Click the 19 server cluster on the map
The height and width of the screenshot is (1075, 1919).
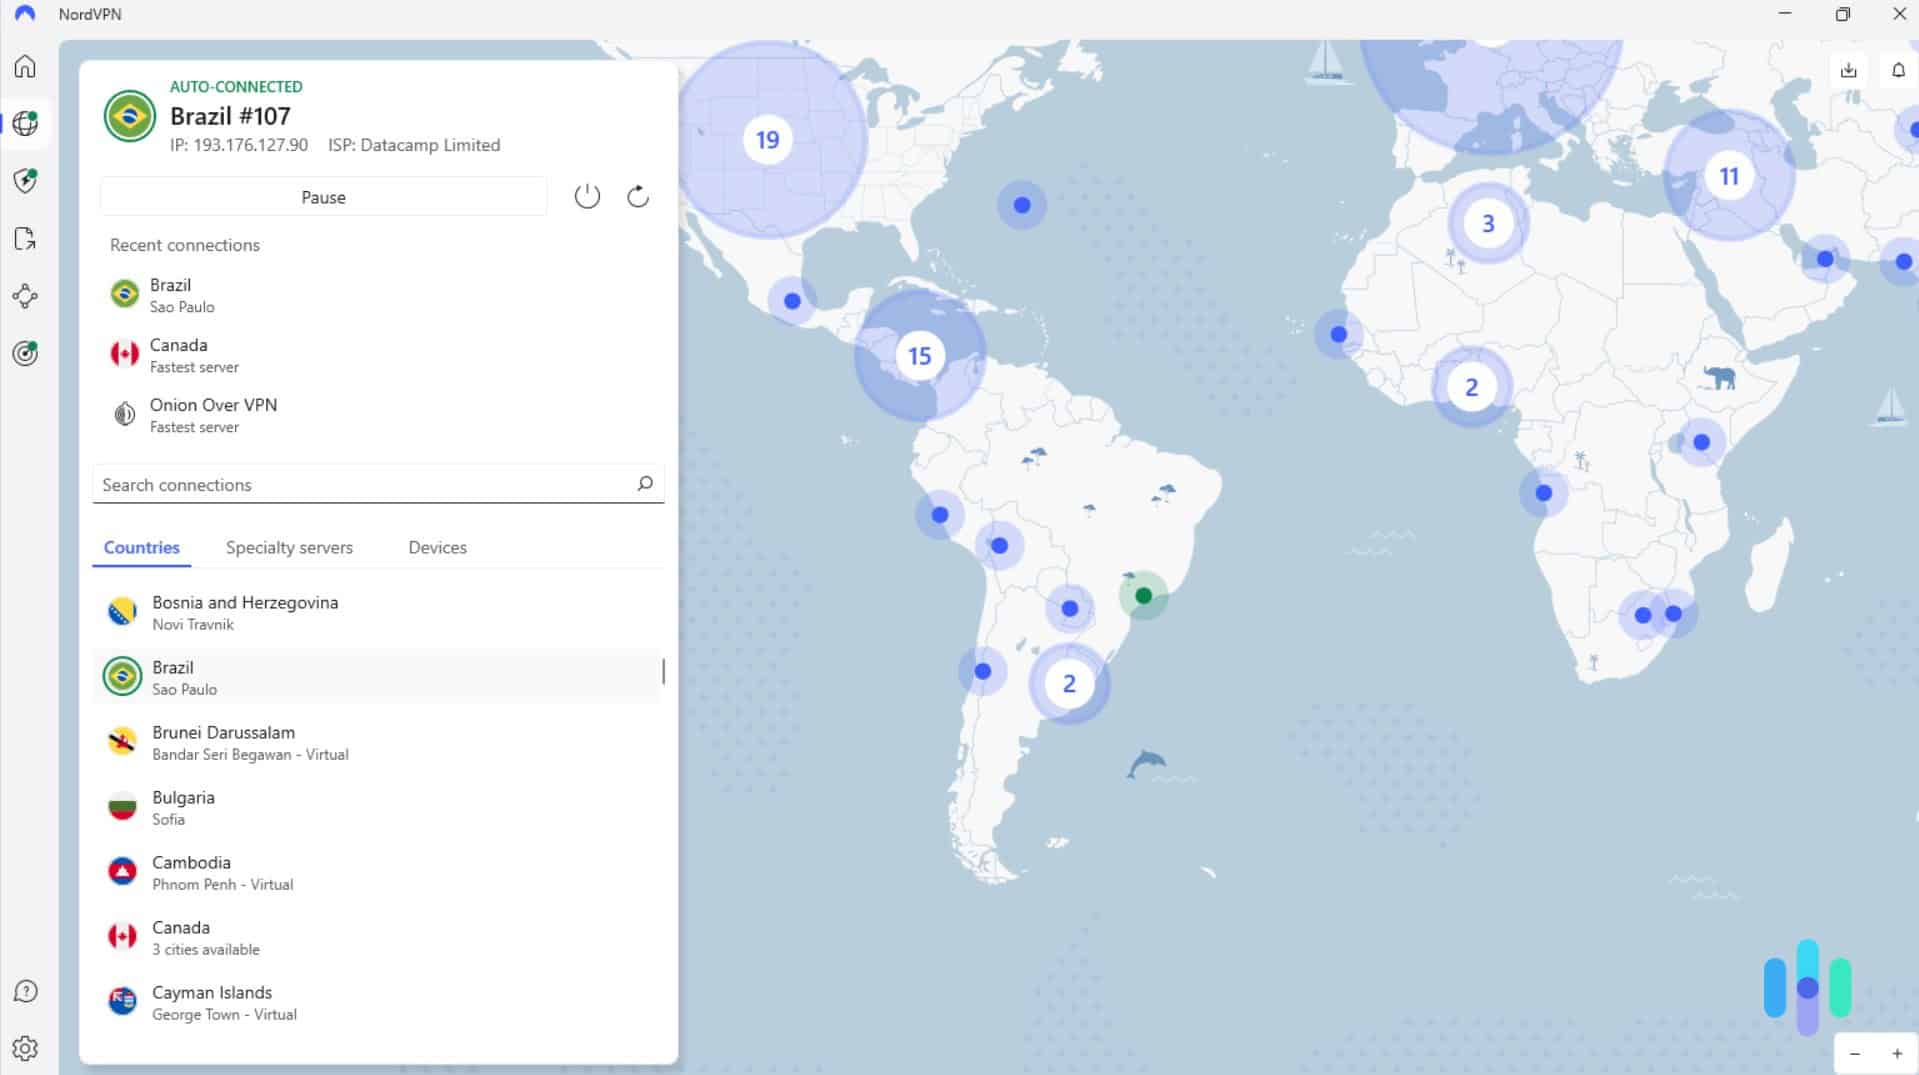(x=767, y=139)
